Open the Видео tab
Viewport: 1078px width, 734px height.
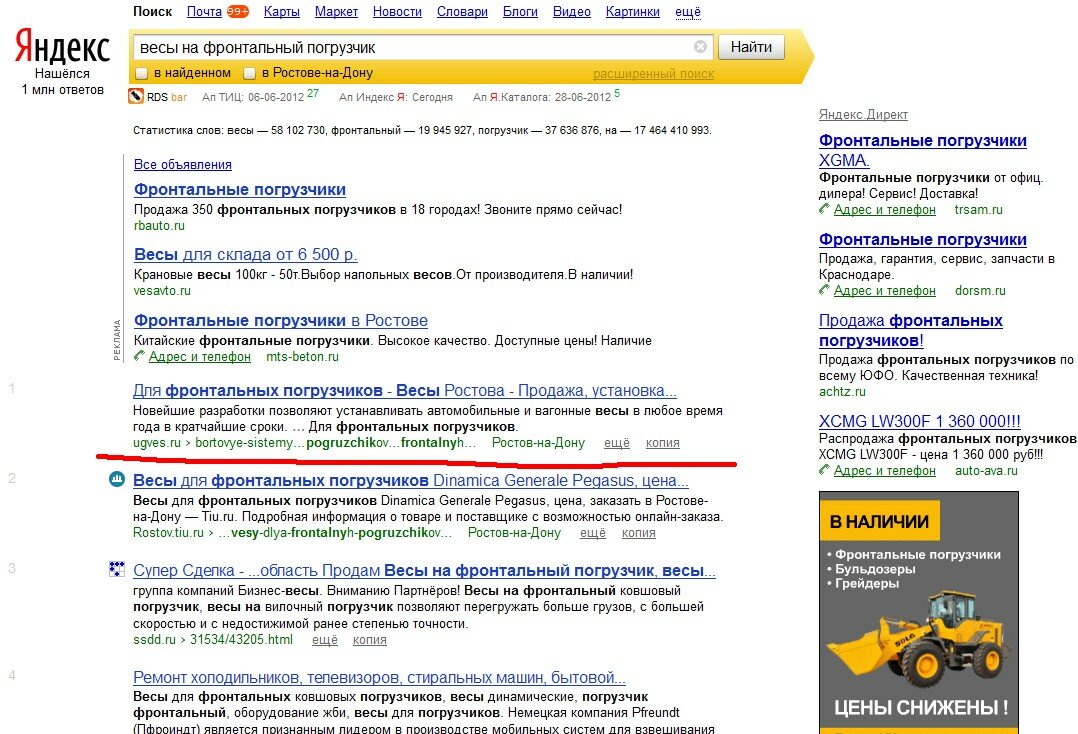(572, 12)
